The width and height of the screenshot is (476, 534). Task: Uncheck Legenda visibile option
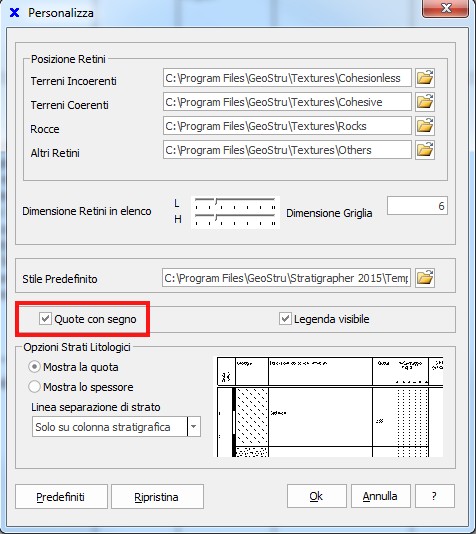pos(285,319)
